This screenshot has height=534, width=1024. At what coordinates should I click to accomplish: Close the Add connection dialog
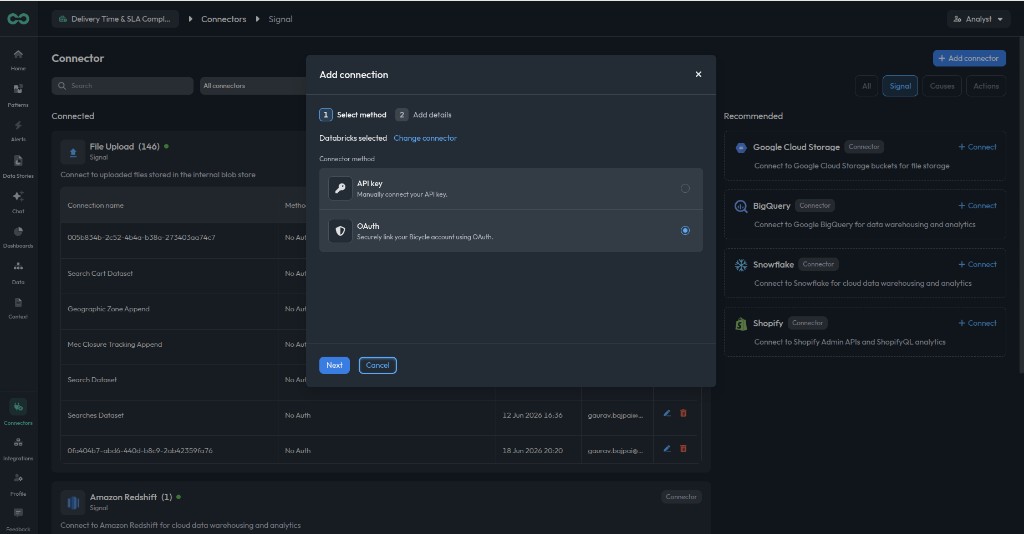tap(698, 74)
